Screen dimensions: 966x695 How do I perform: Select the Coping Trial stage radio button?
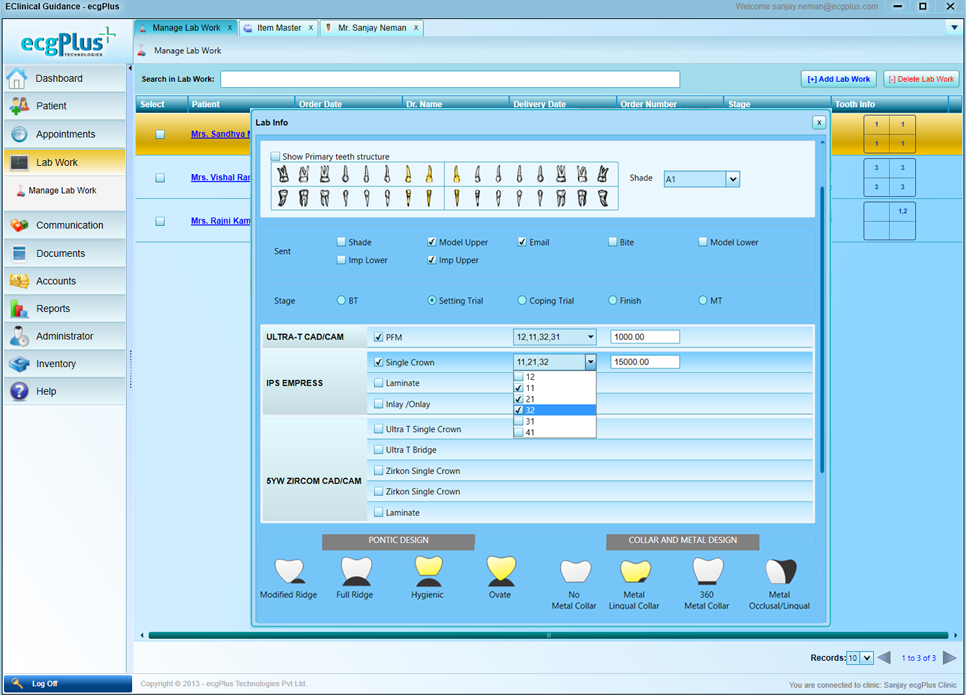522,300
